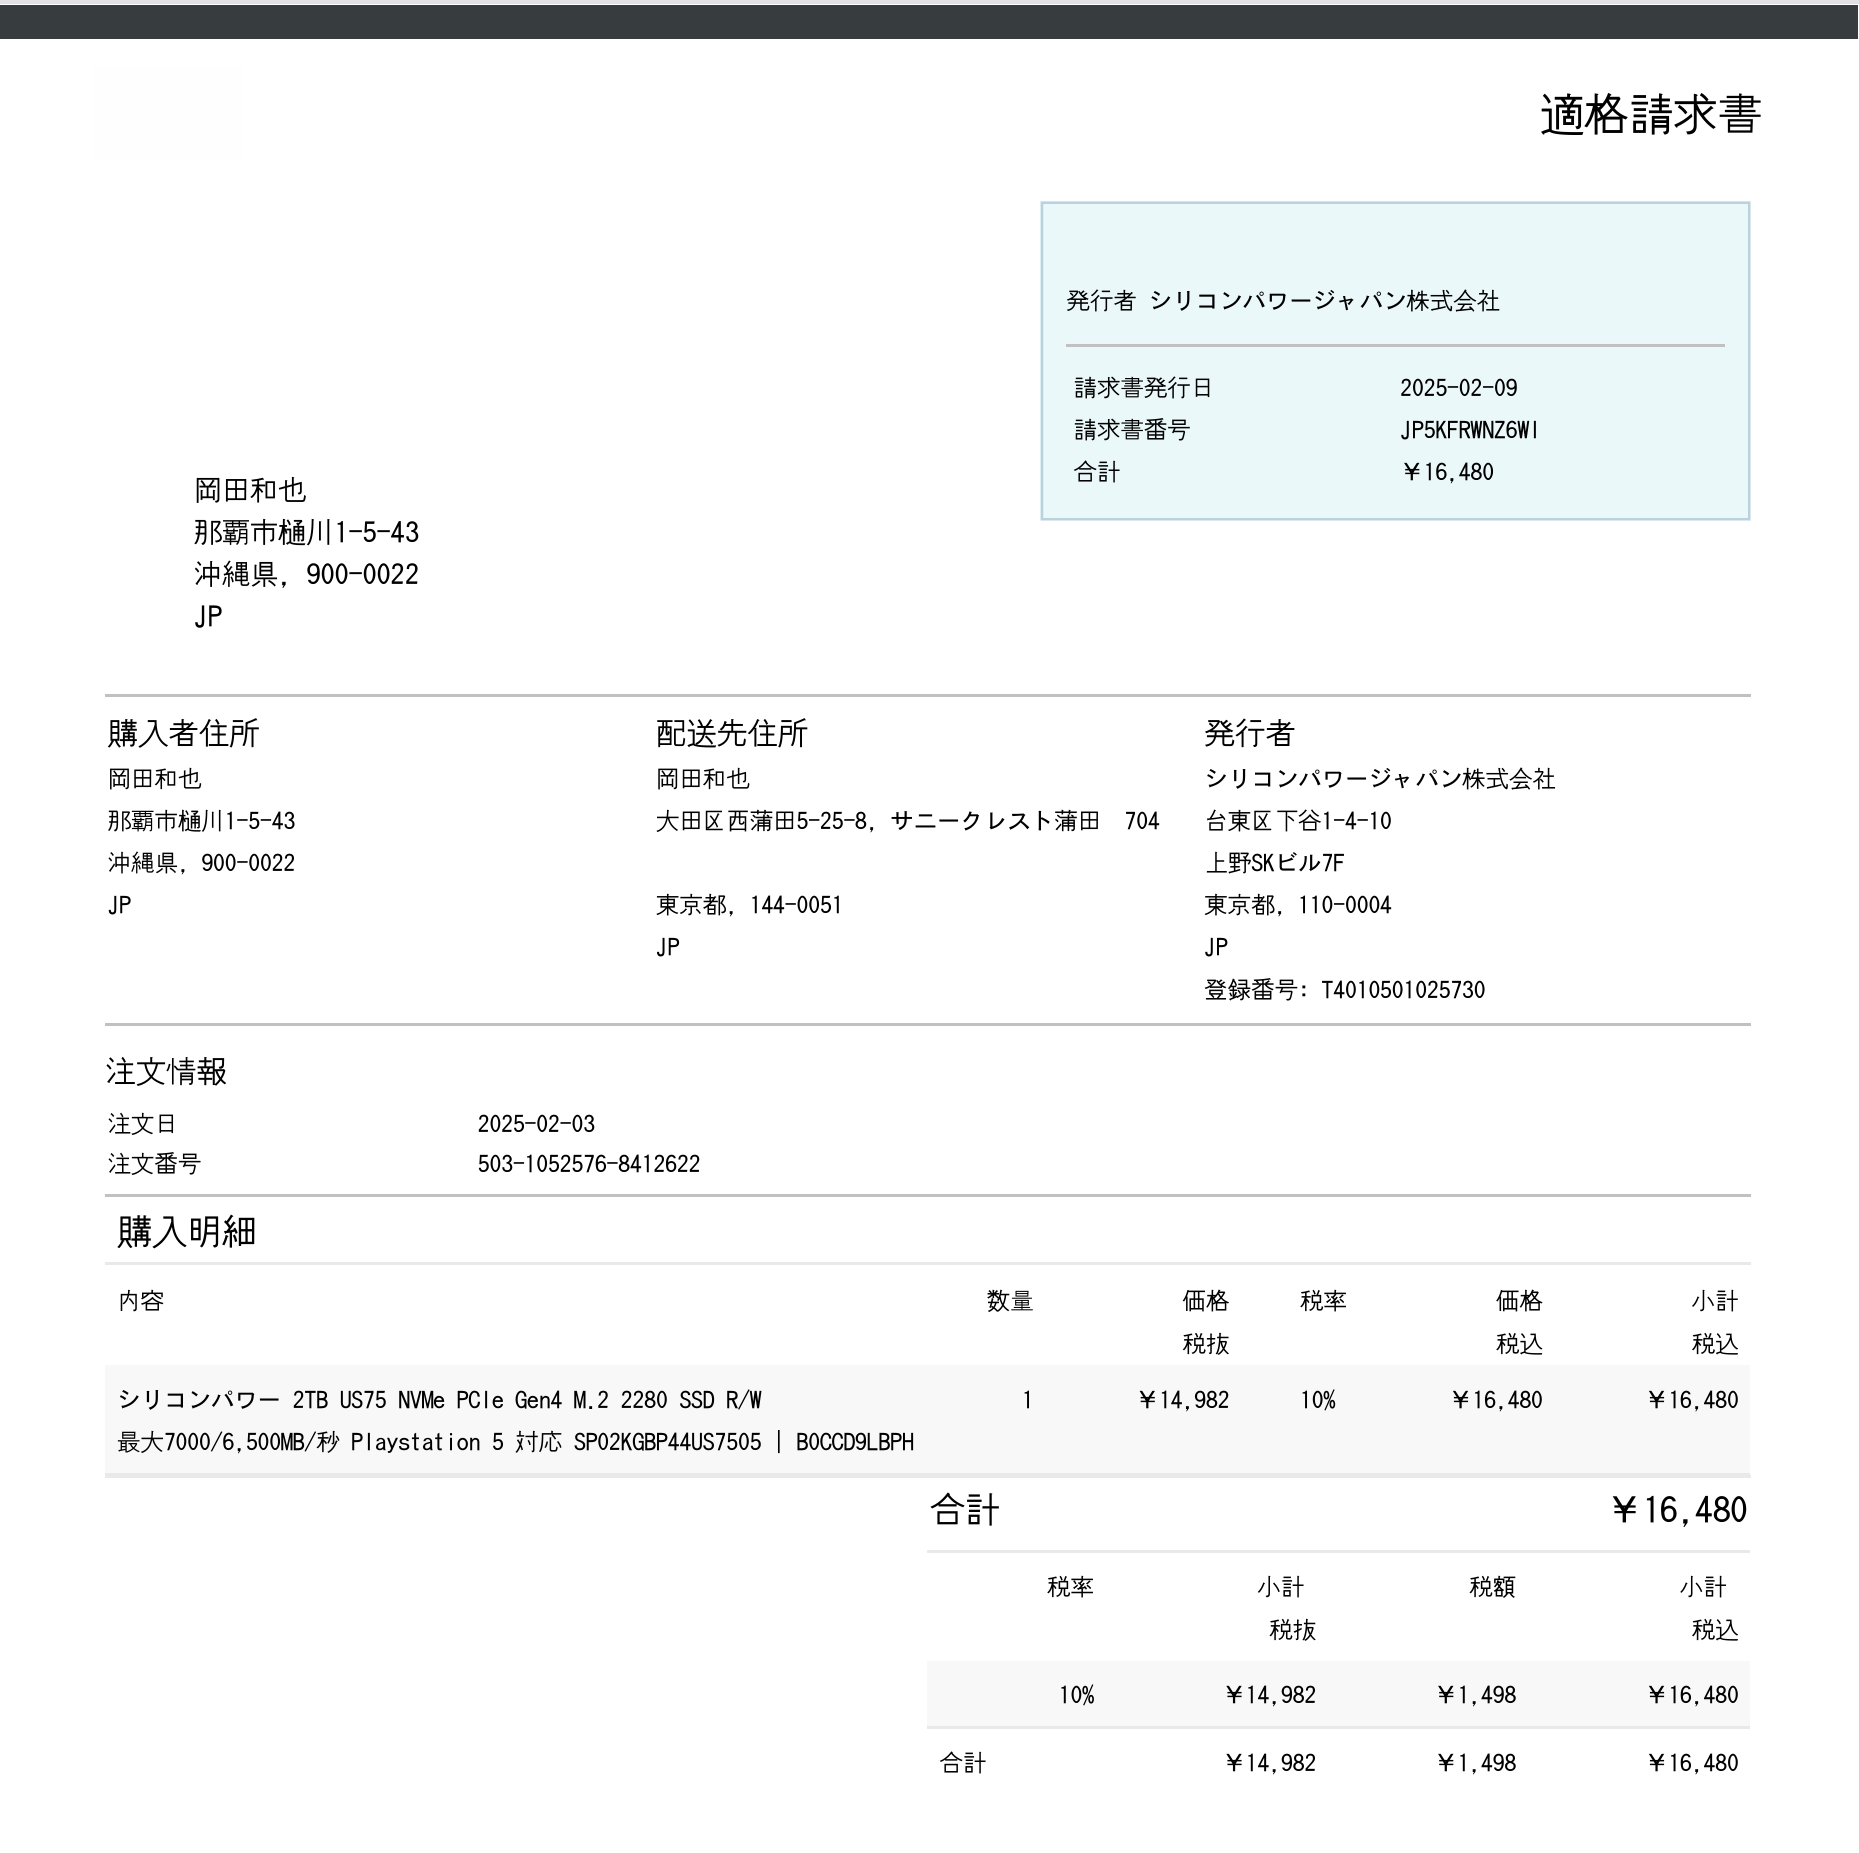1859x1853 pixels.
Task: Select the Silicon Power 2TB SSD product description
Action: (x=439, y=1400)
